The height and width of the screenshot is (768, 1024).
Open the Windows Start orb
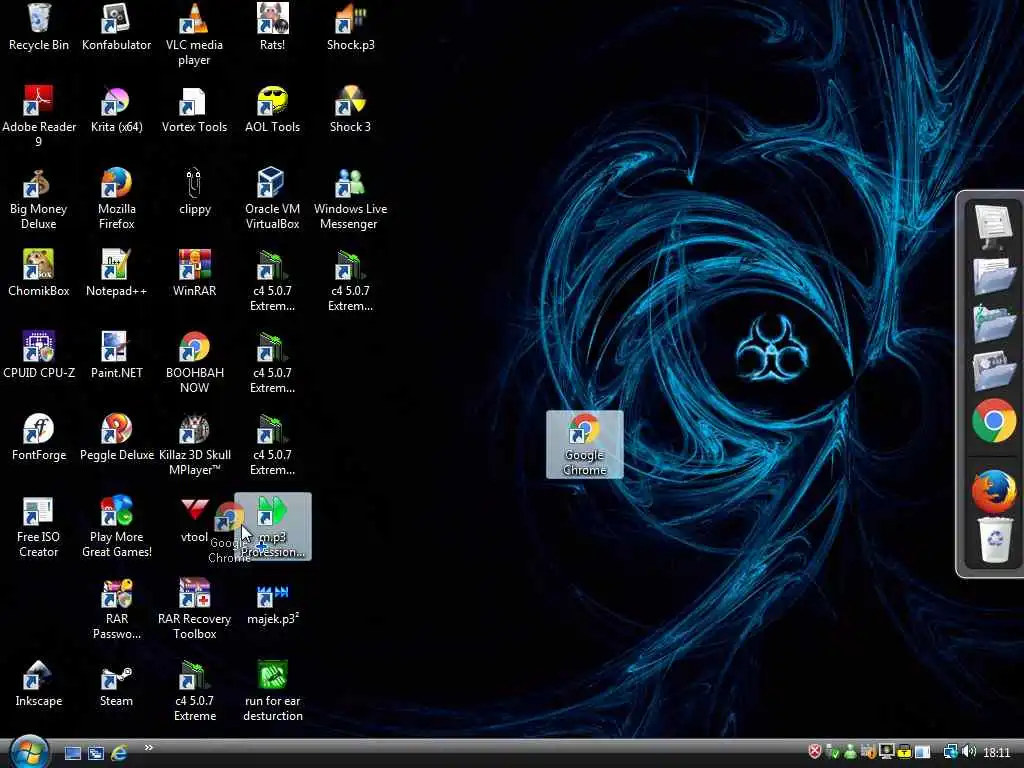pyautogui.click(x=29, y=752)
